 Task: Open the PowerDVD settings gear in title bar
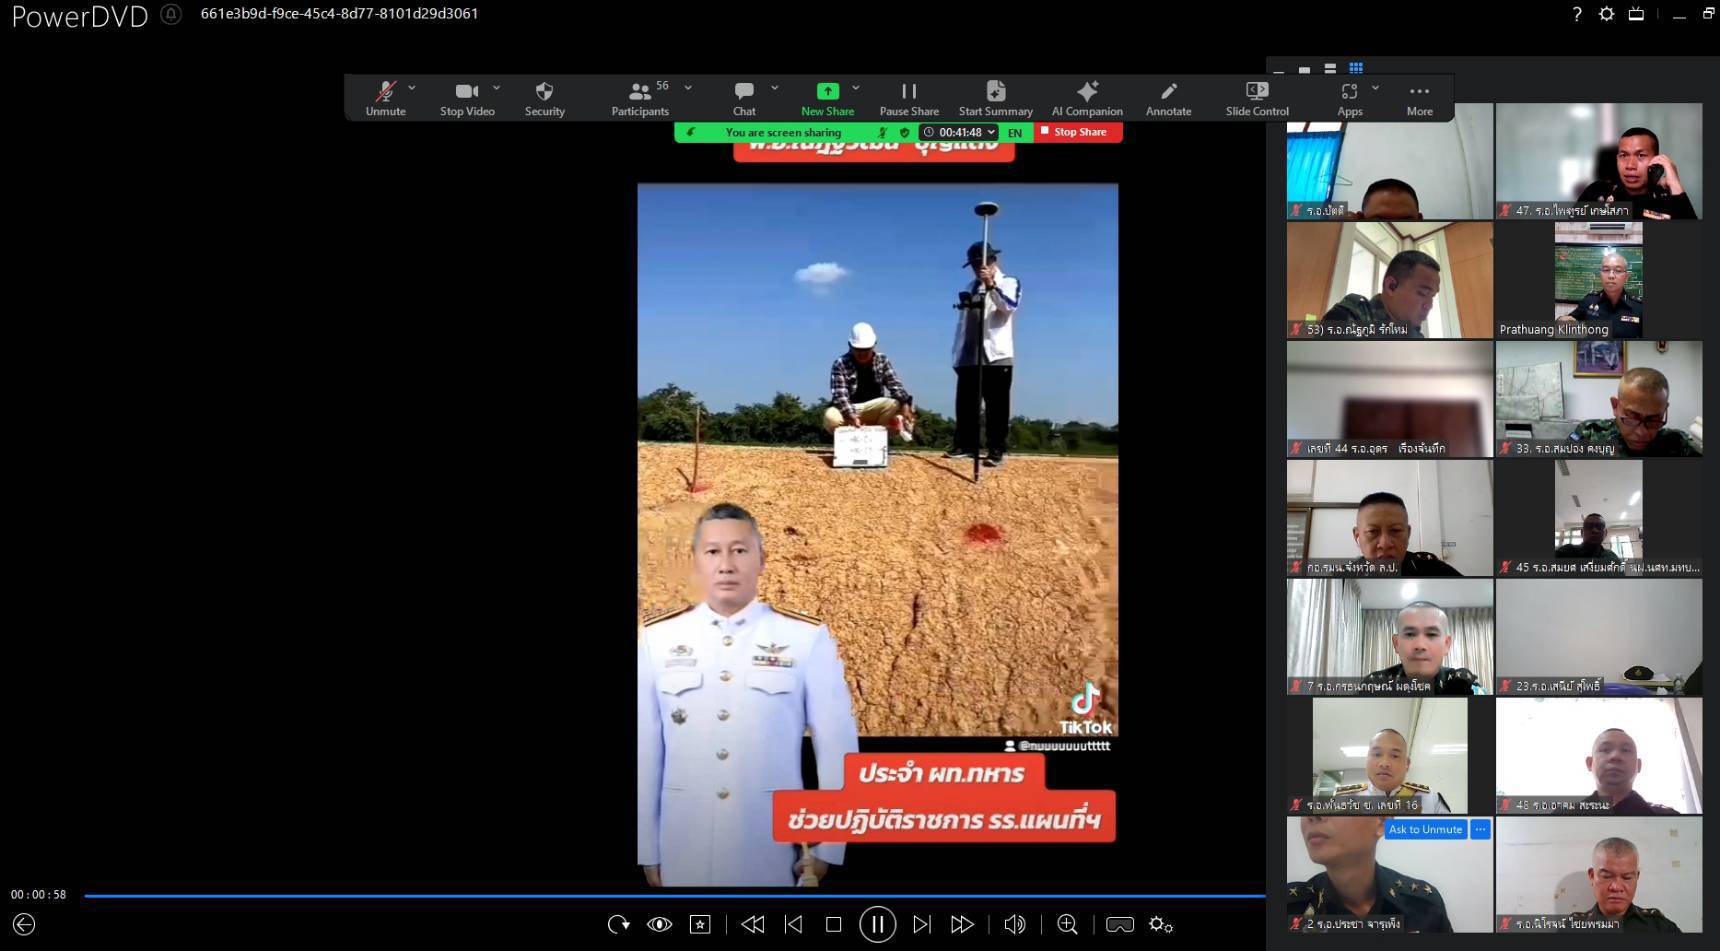coord(1606,14)
